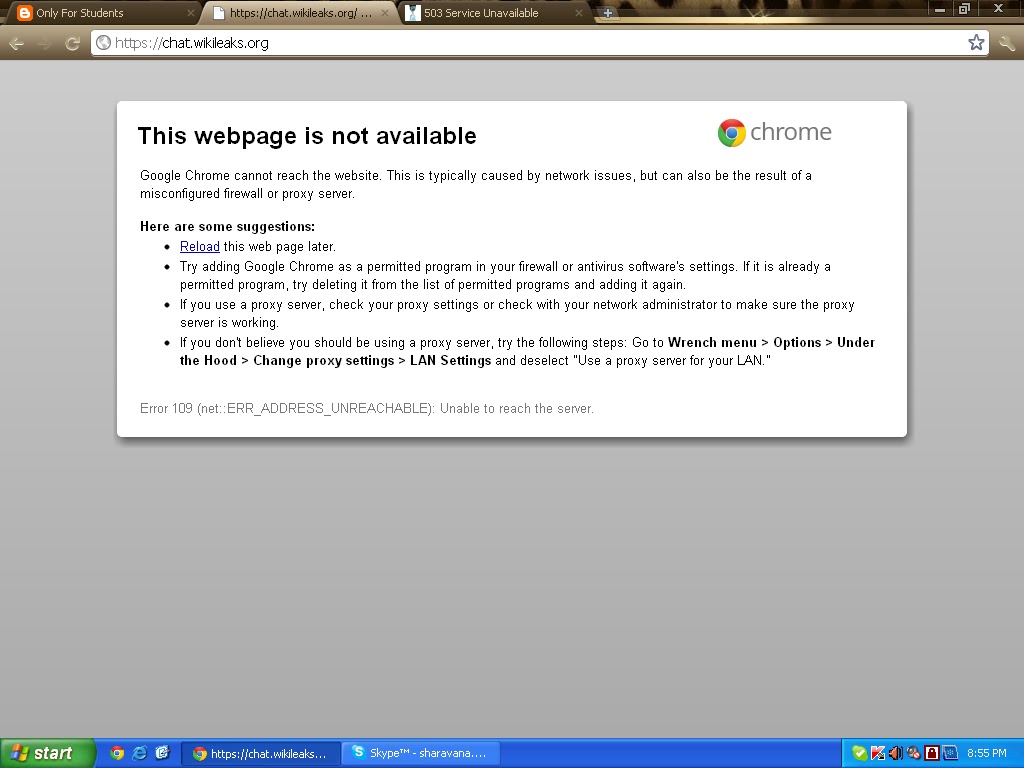The image size is (1024, 768).
Task: Click 'Here are some suggestions:' text
Action: [227, 227]
